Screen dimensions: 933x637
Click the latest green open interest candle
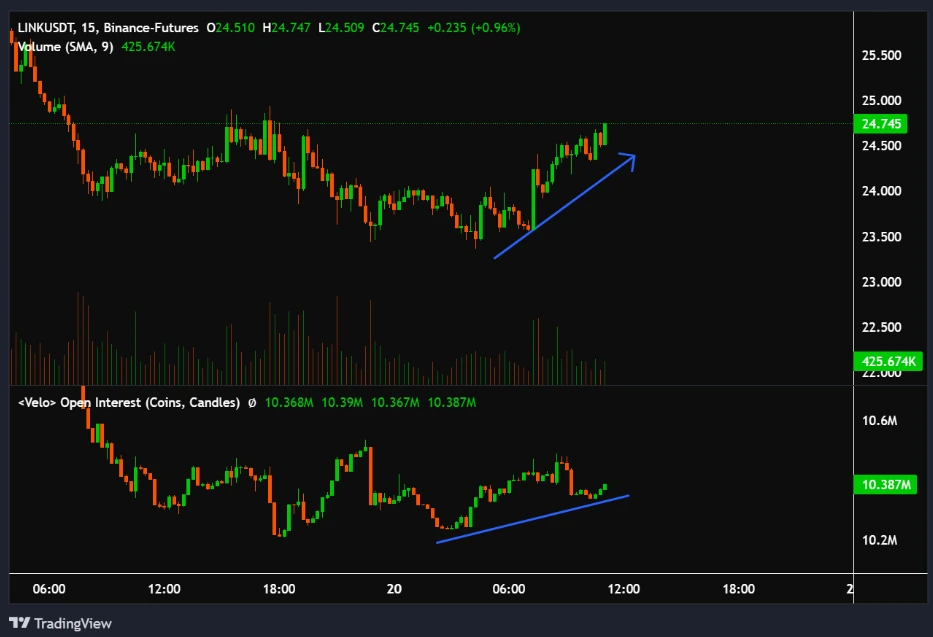(605, 487)
